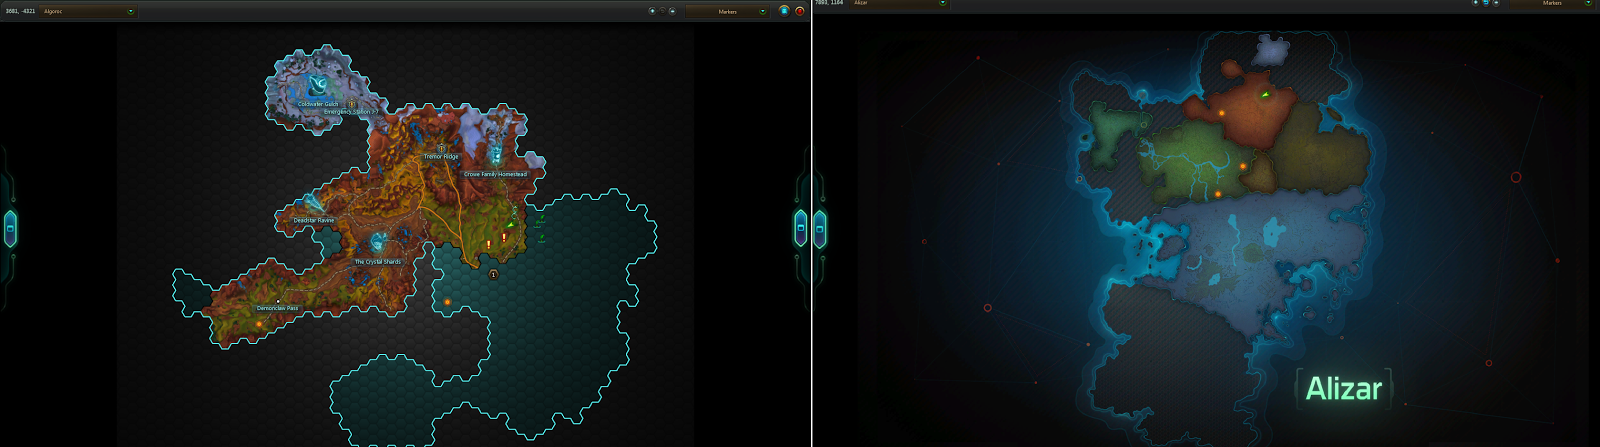
Task: Click left exclamation quest marker
Action: tap(488, 244)
